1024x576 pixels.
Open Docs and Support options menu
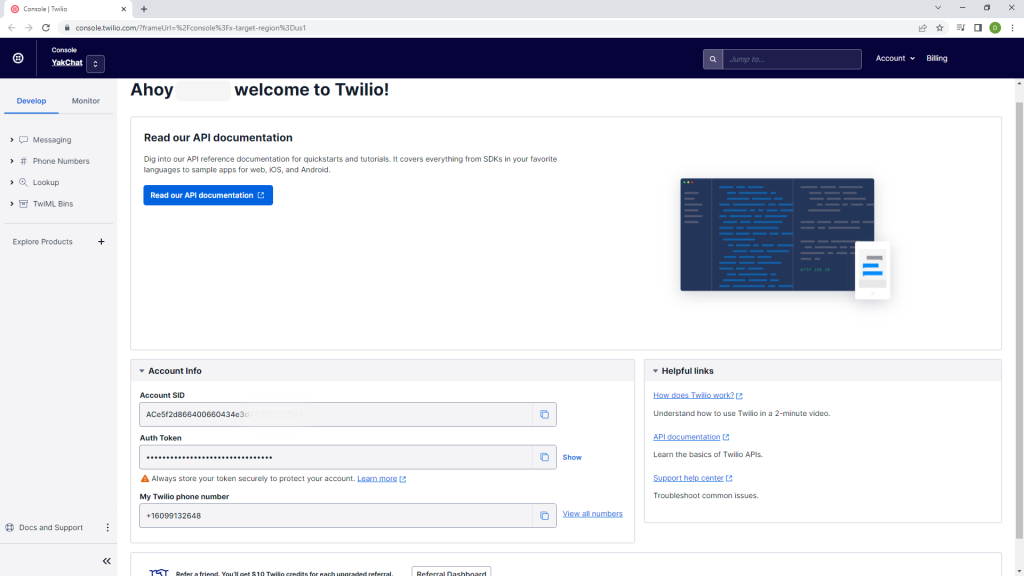pyautogui.click(x=108, y=528)
